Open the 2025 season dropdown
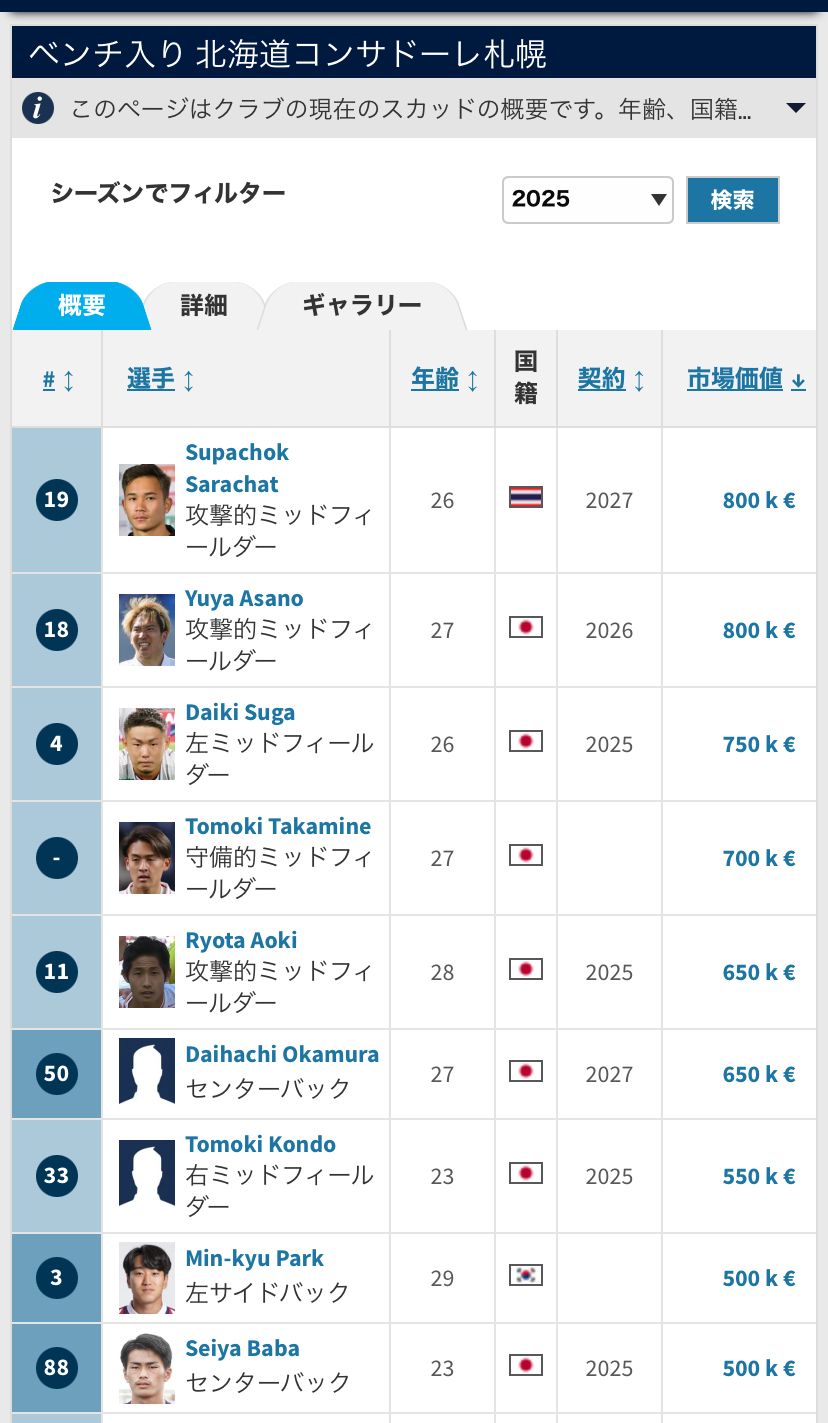 click(x=587, y=199)
